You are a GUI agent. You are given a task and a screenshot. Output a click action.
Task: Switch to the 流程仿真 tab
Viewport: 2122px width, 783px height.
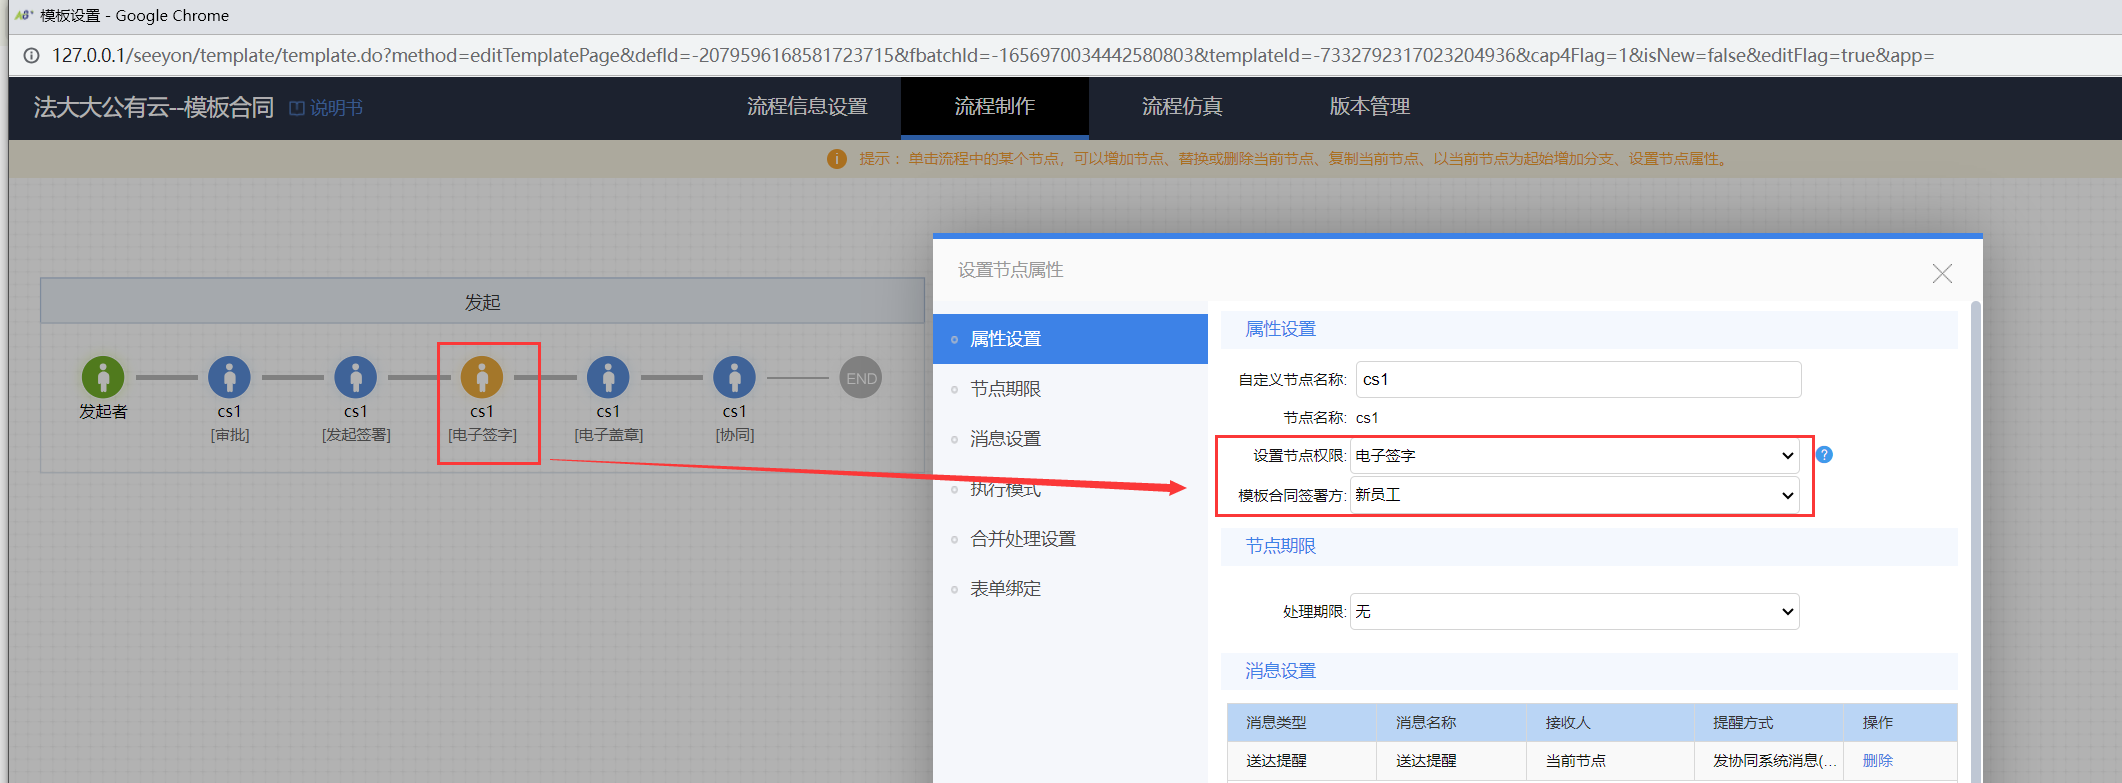click(x=1182, y=107)
